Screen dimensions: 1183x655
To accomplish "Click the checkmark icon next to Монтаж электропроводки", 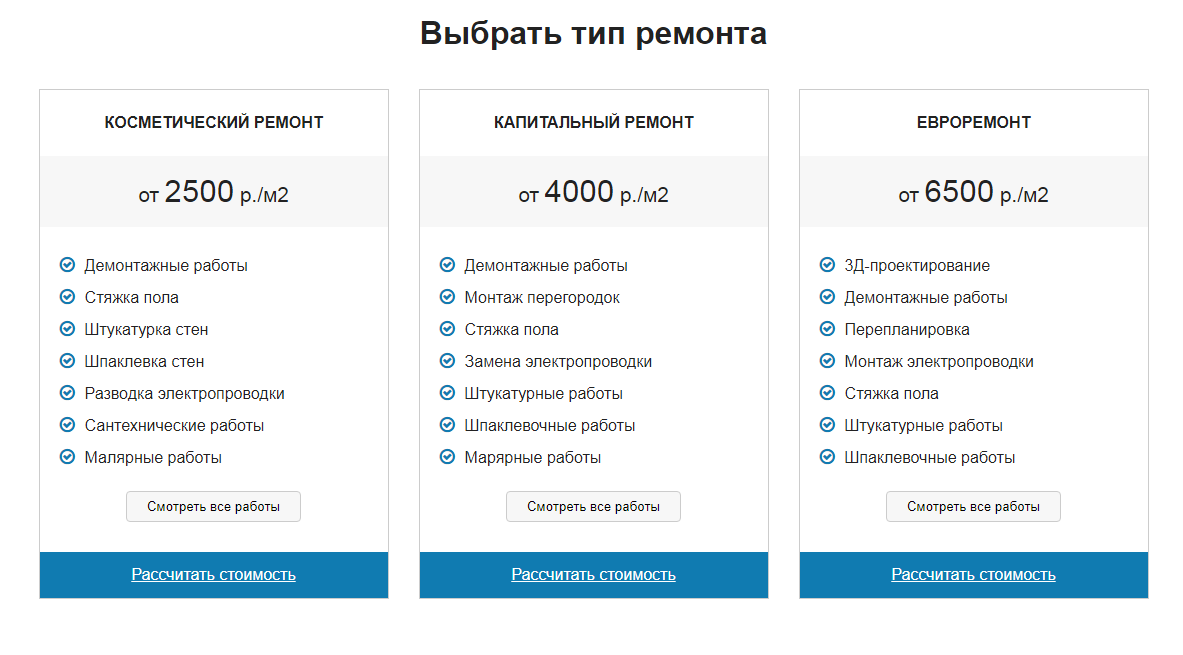I will (x=825, y=361).
